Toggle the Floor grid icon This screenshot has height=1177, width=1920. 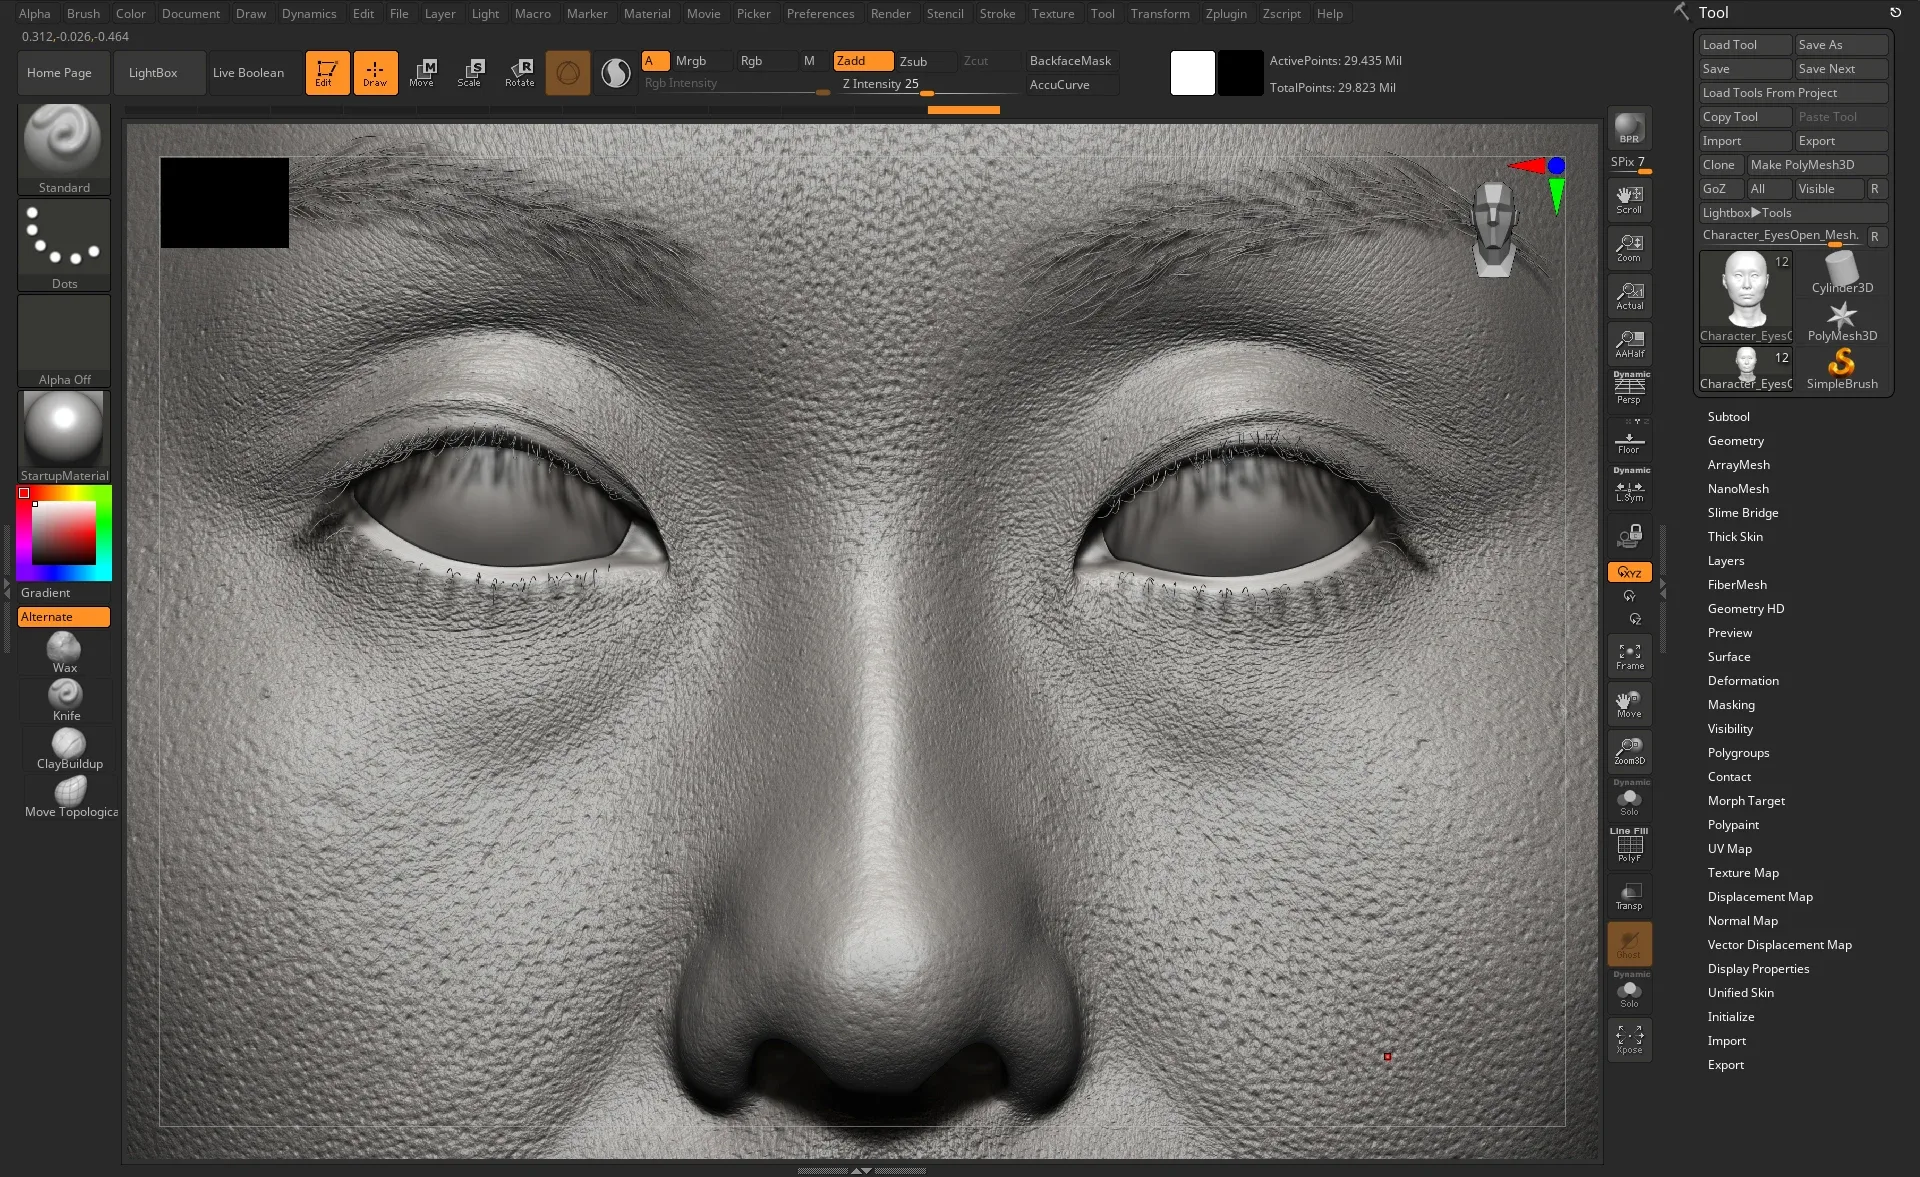(x=1629, y=440)
